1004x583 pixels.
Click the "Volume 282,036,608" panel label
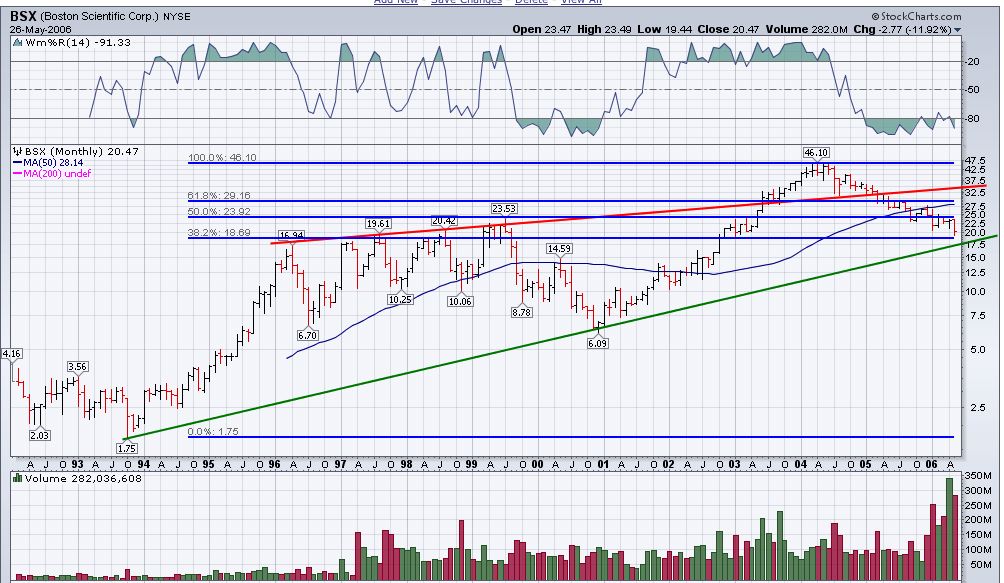click(83, 478)
